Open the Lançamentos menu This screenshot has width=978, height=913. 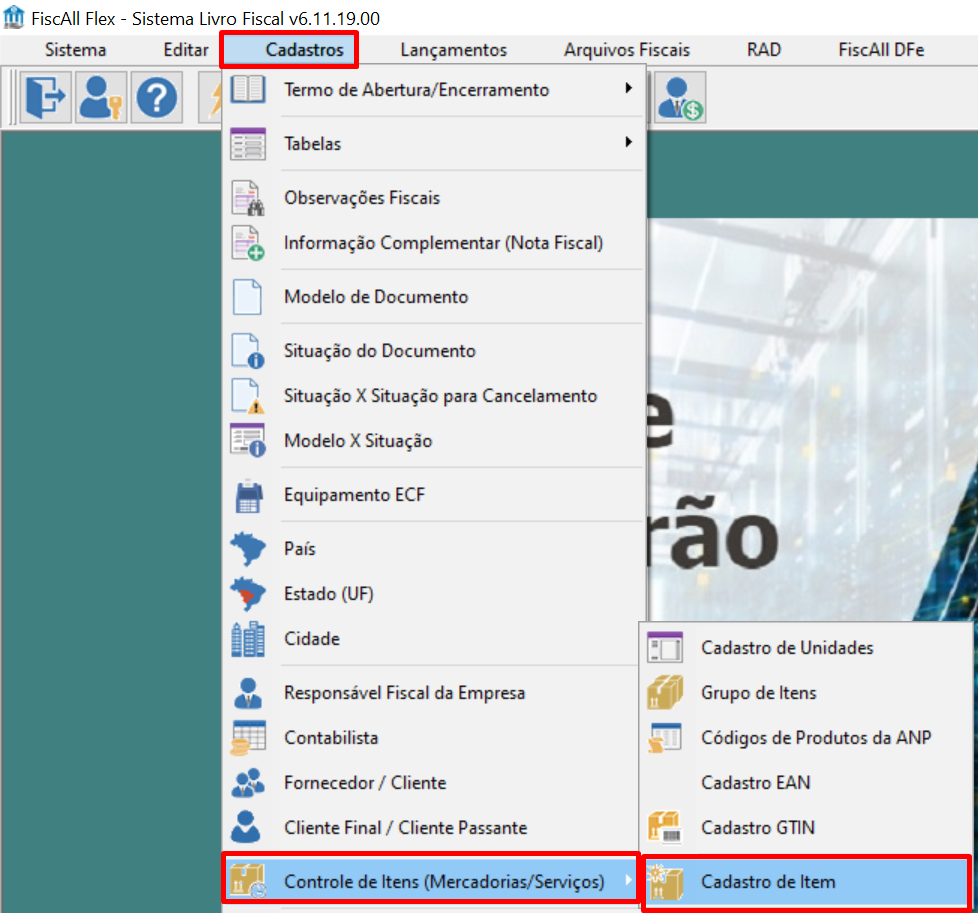(453, 50)
